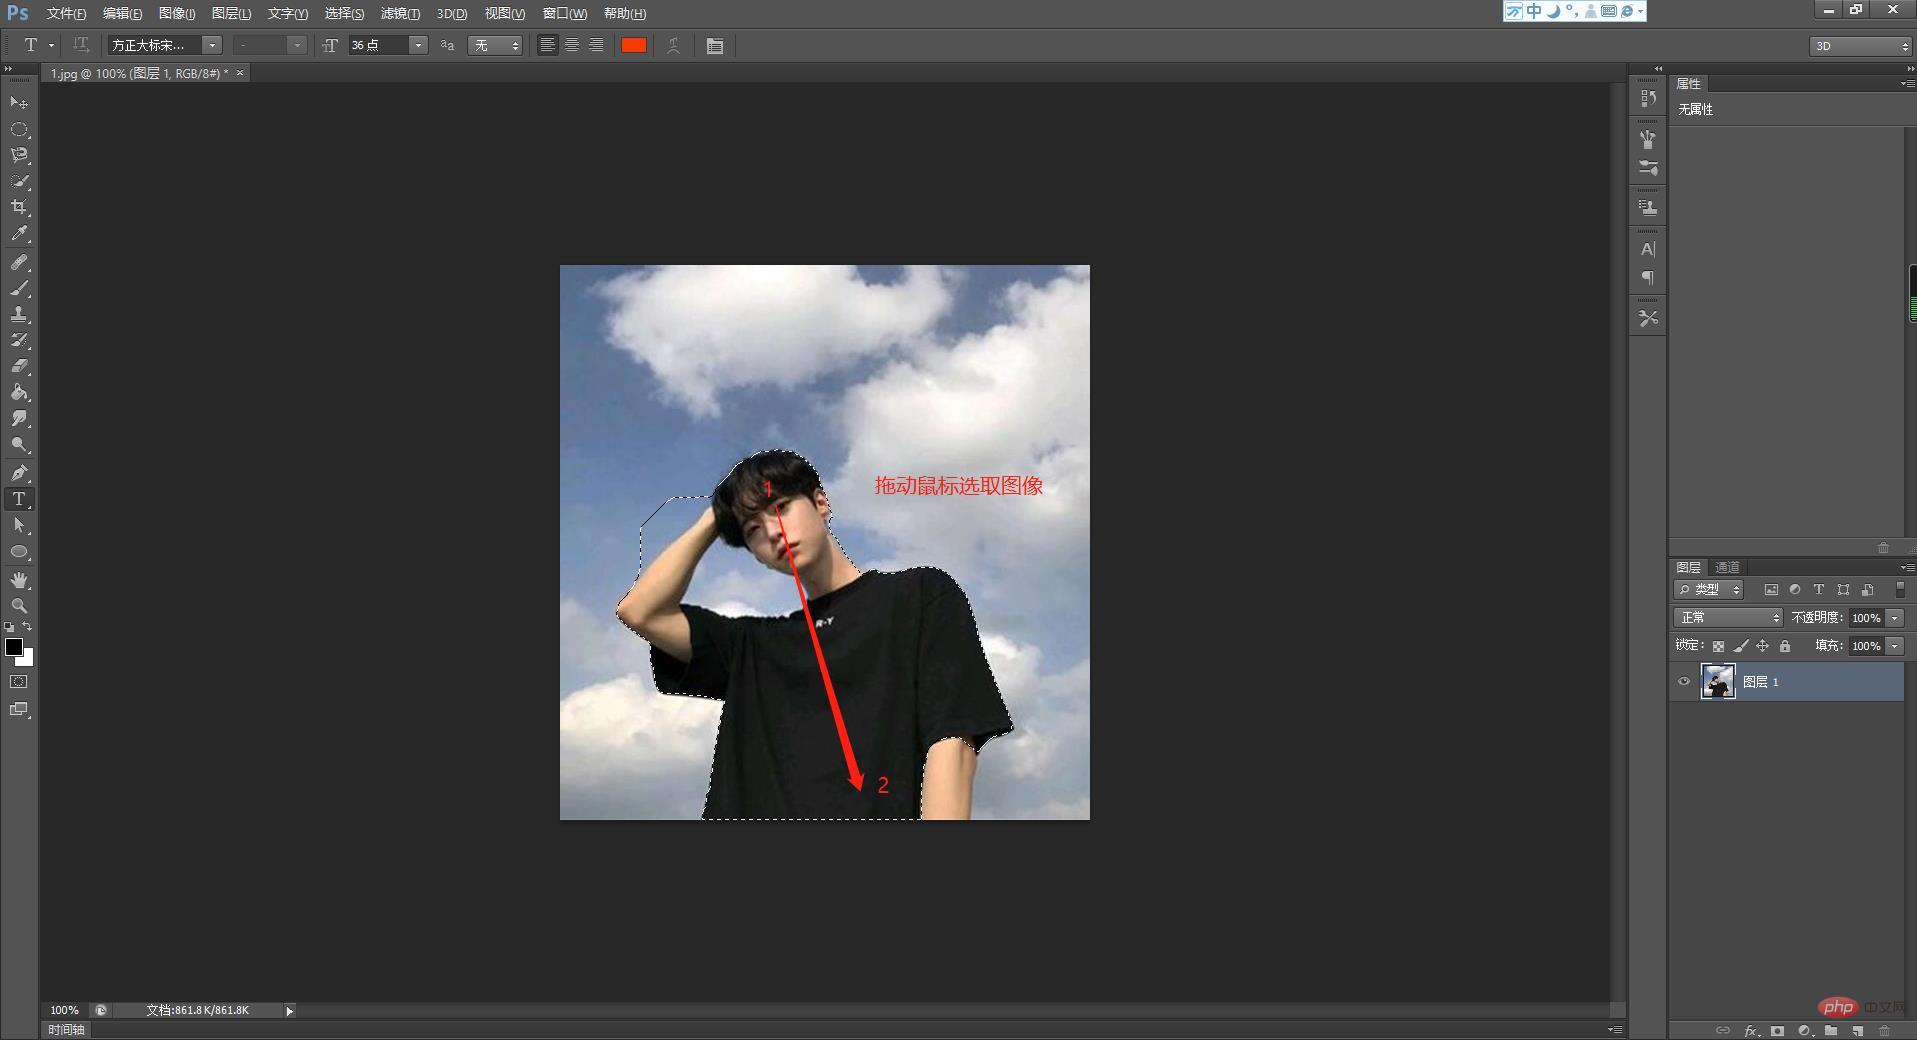Viewport: 1917px width, 1040px height.
Task: Select the Ellipse shape tool
Action: (x=19, y=551)
